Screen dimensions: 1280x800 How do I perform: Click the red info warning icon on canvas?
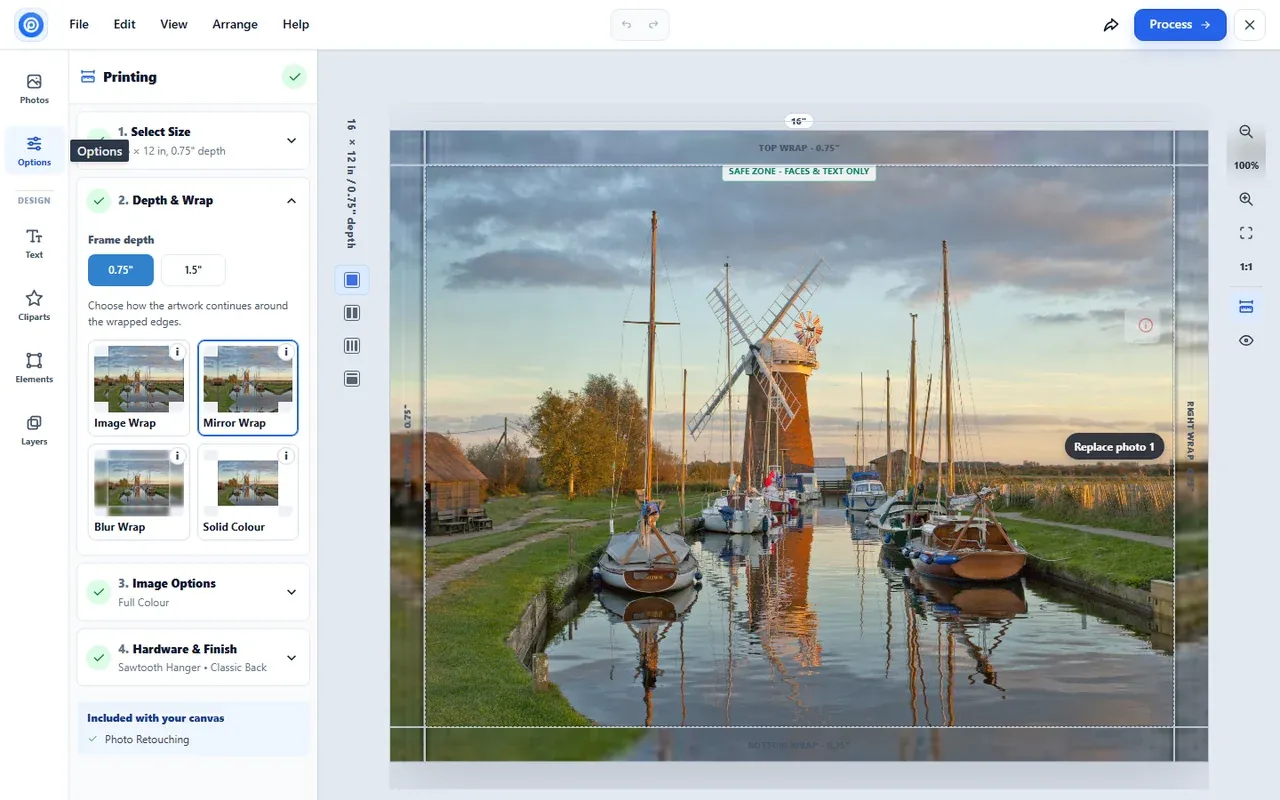1145,325
